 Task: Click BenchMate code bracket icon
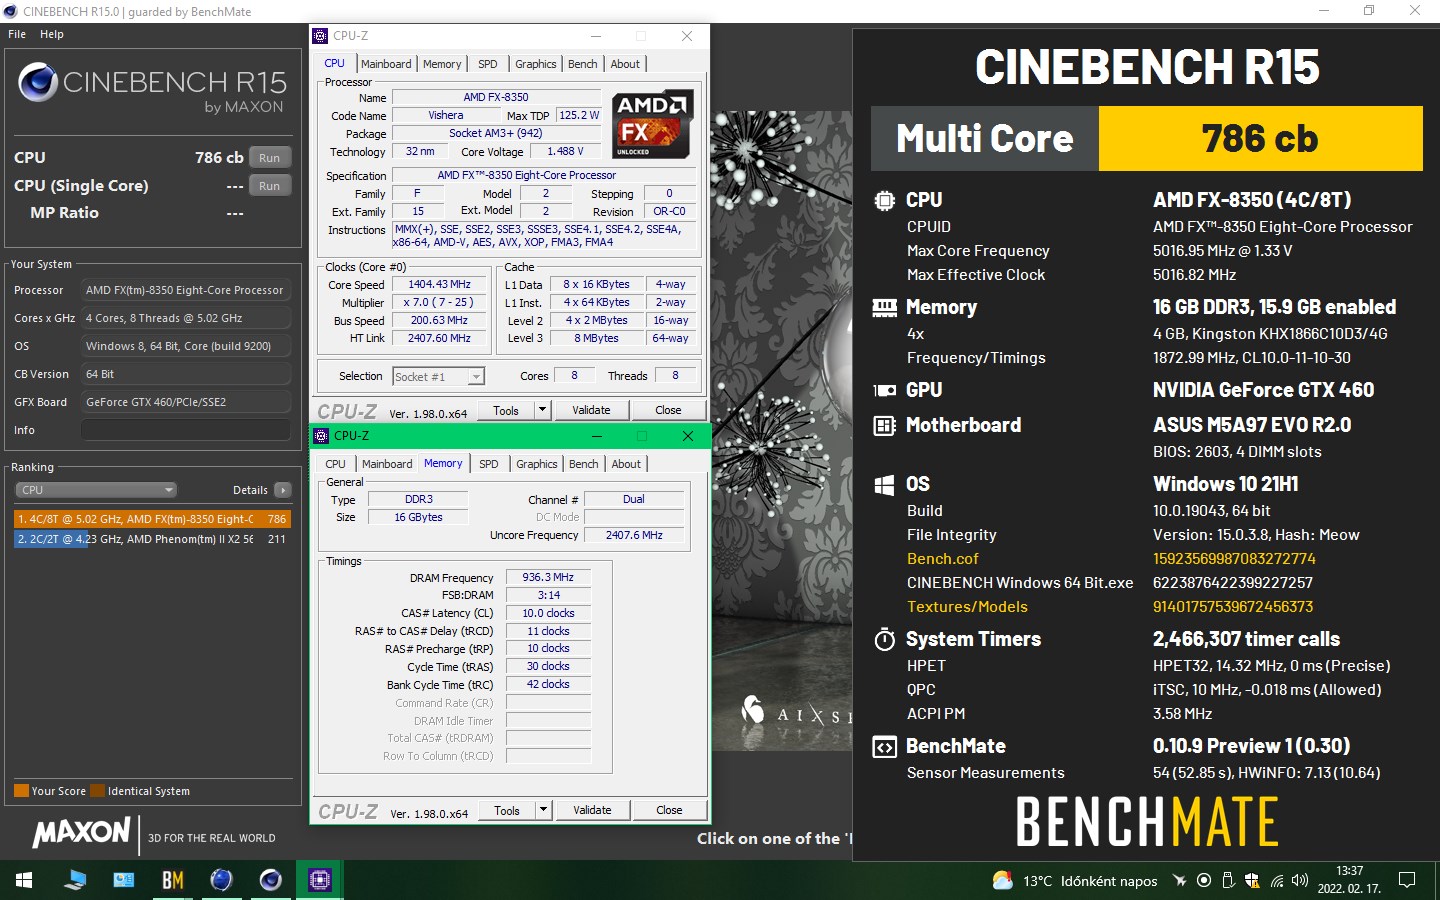coord(884,747)
